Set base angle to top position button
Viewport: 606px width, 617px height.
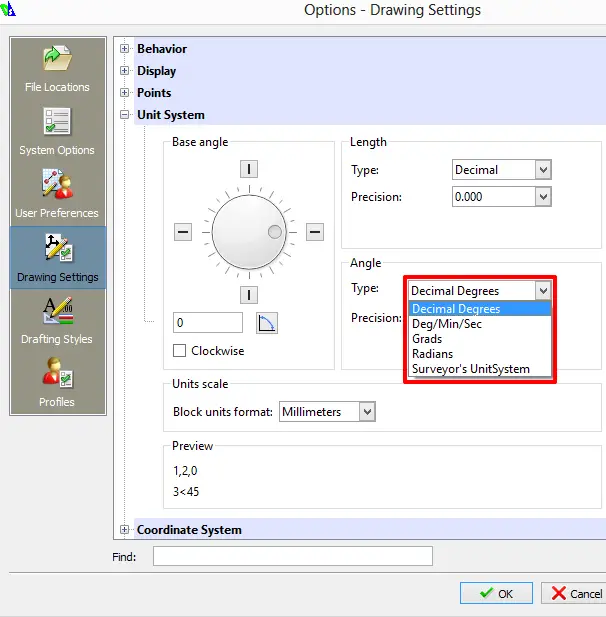point(249,169)
